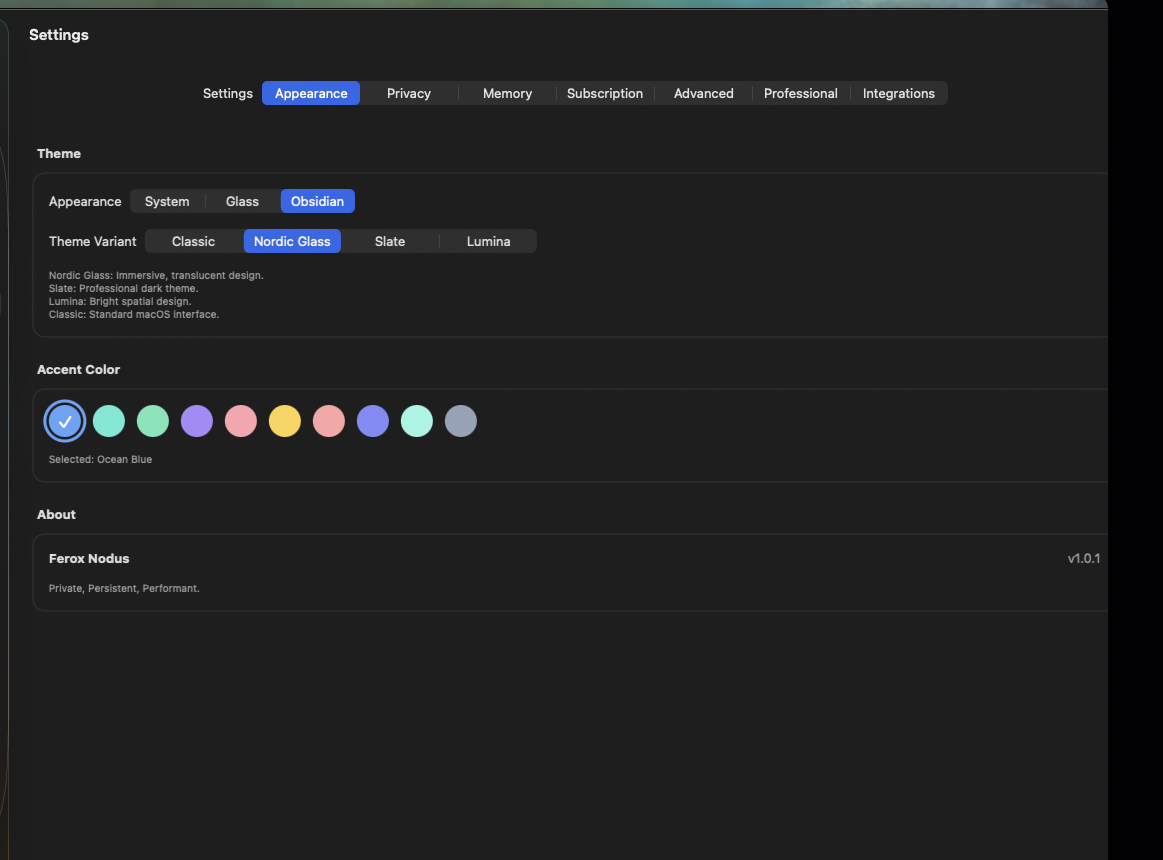Pick the green accent color
The width and height of the screenshot is (1163, 860).
[152, 421]
